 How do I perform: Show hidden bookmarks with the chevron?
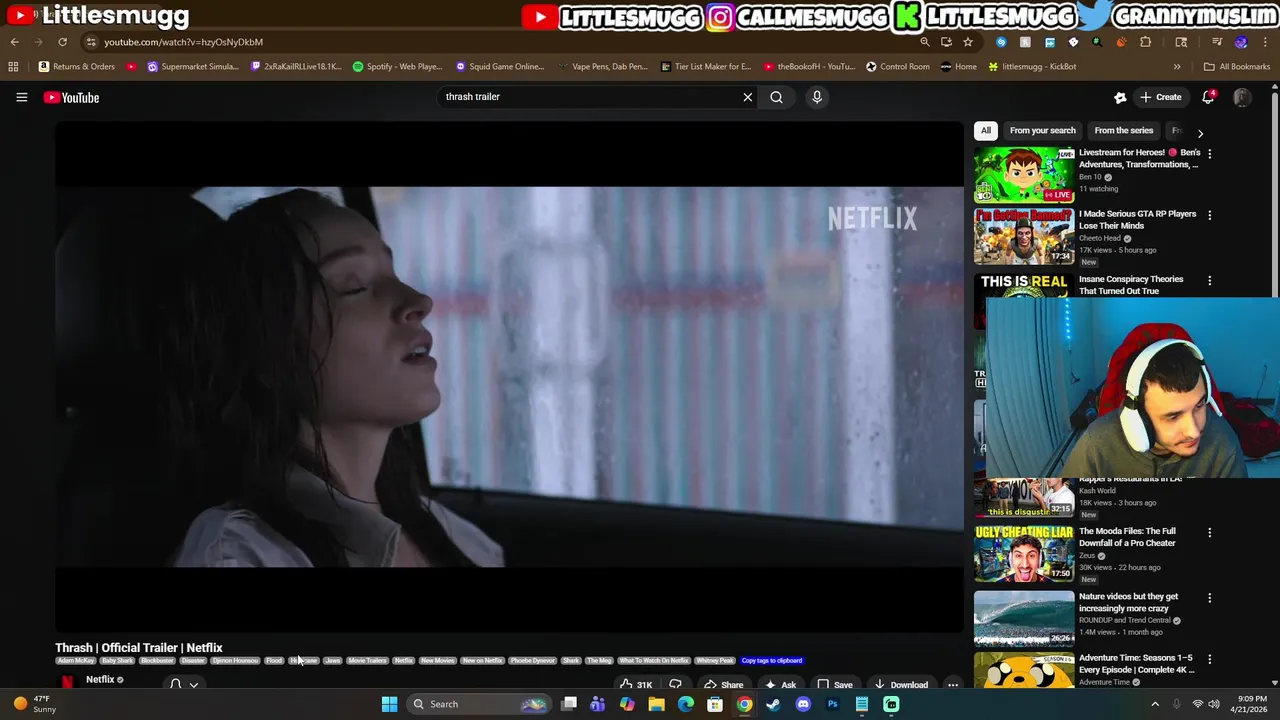1177,67
